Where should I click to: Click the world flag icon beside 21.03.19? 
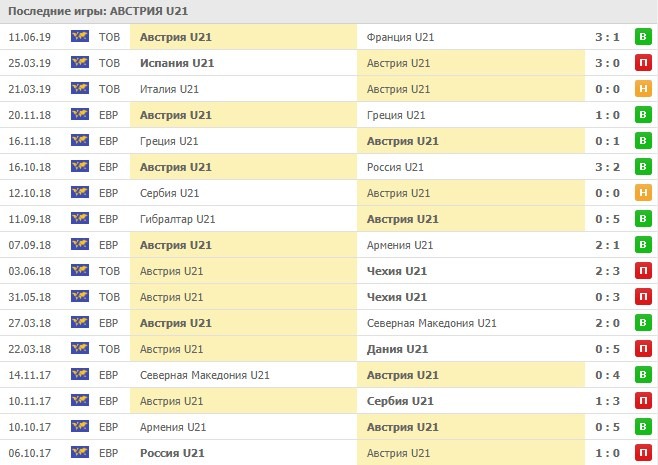coord(80,89)
